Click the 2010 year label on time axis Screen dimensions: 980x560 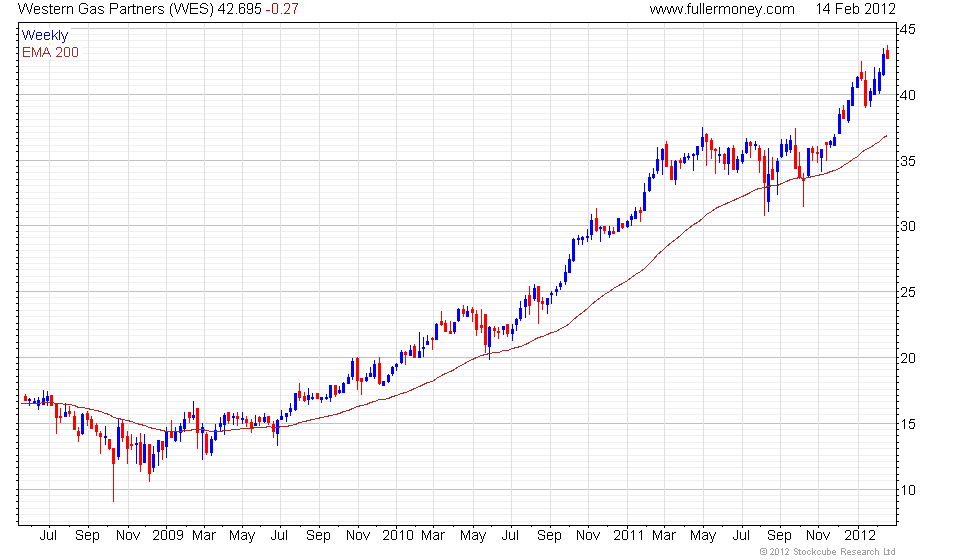click(x=398, y=535)
